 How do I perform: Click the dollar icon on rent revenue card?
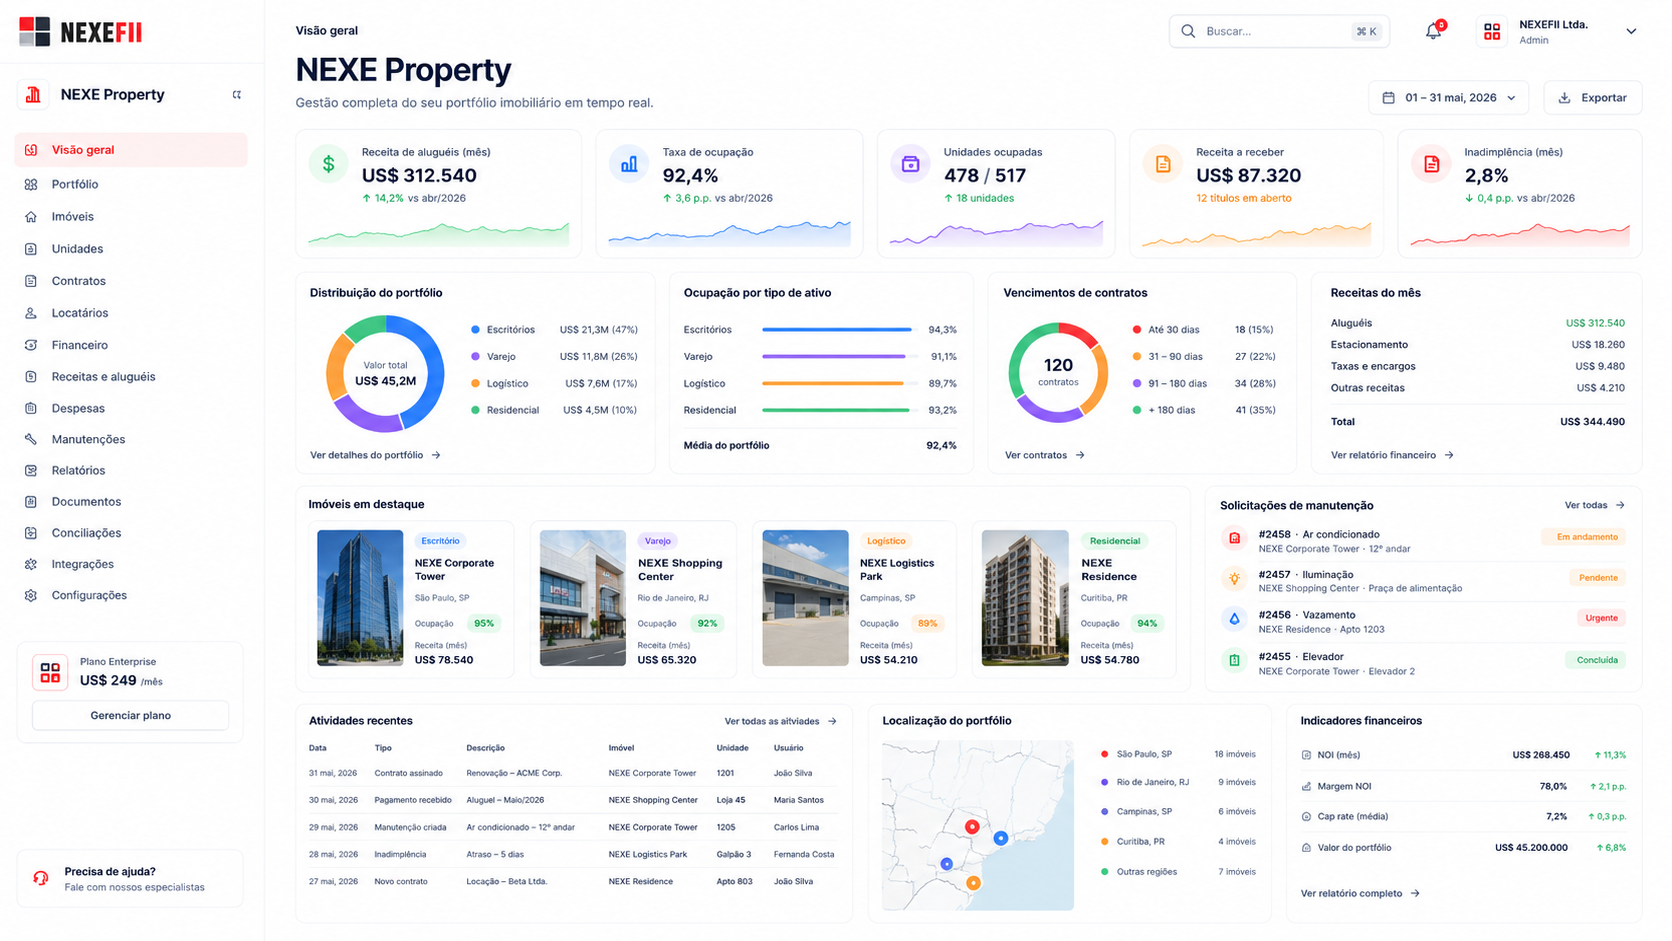pos(328,163)
